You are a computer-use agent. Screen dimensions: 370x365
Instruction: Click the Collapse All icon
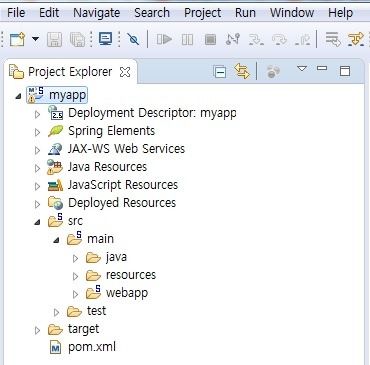pos(220,72)
